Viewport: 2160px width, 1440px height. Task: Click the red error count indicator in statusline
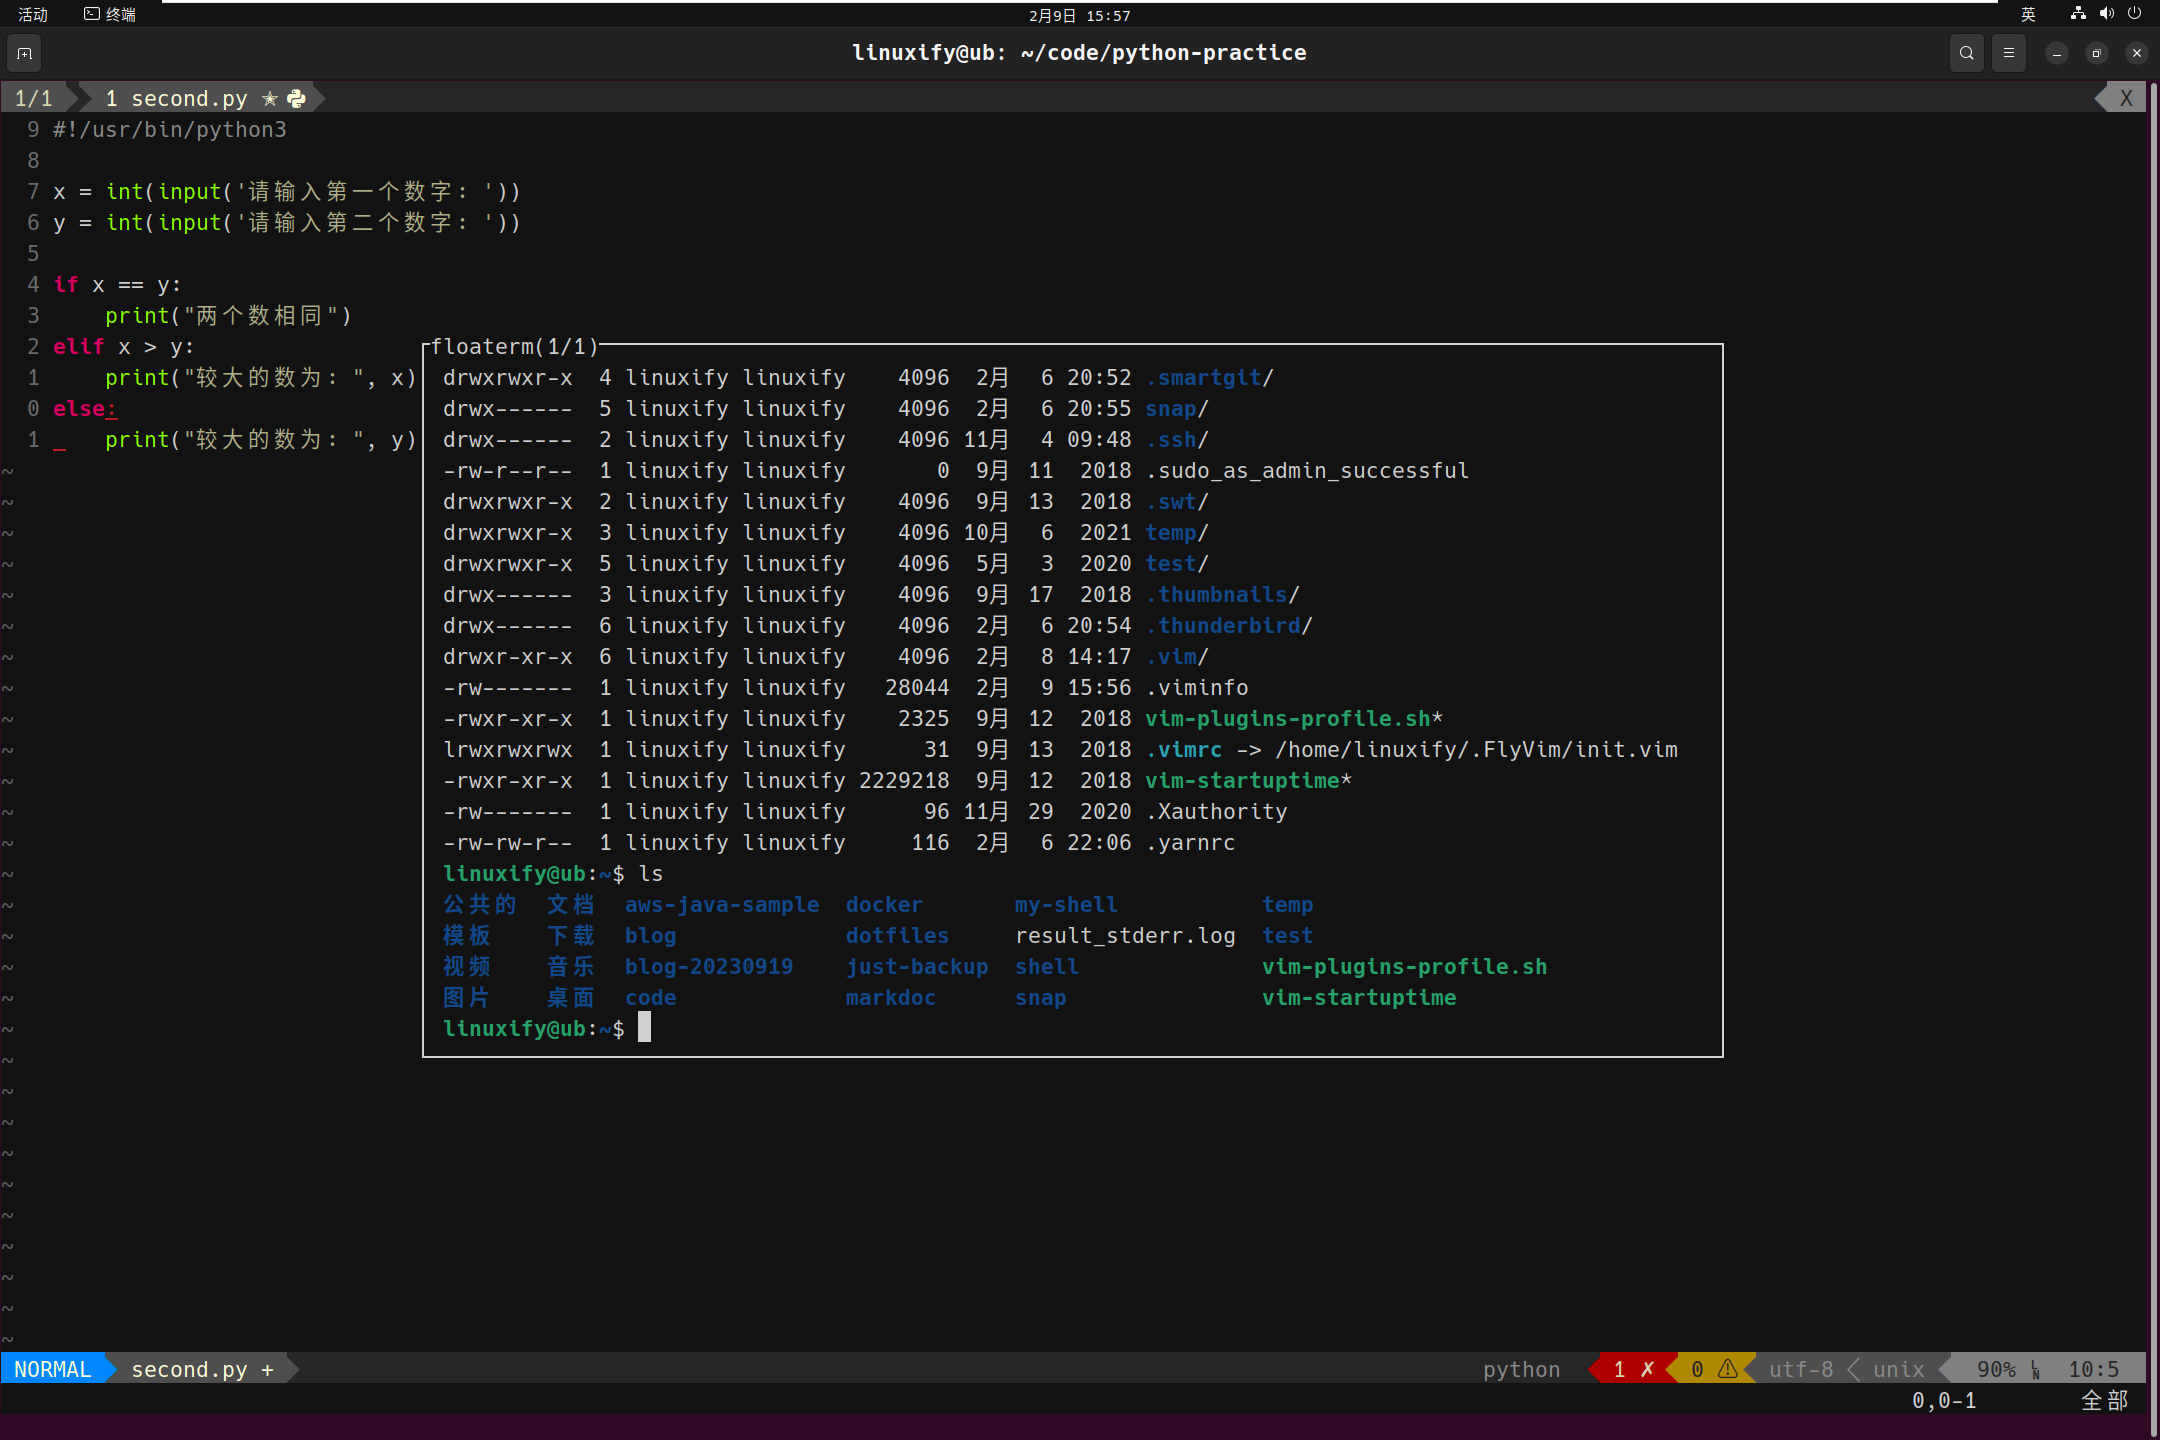click(x=1632, y=1369)
